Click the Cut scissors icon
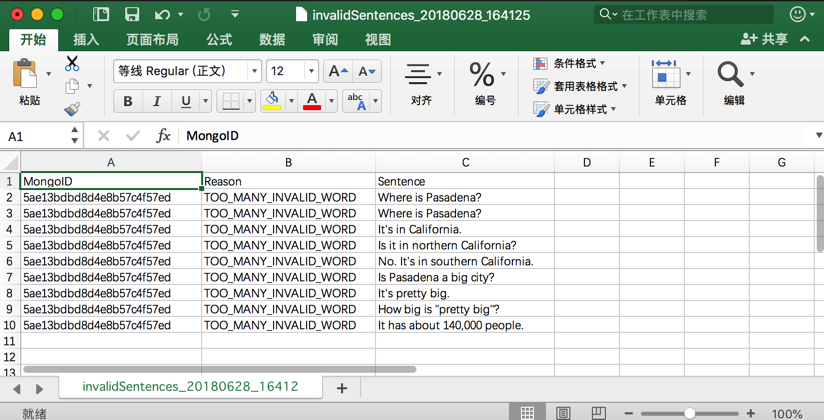 click(72, 63)
